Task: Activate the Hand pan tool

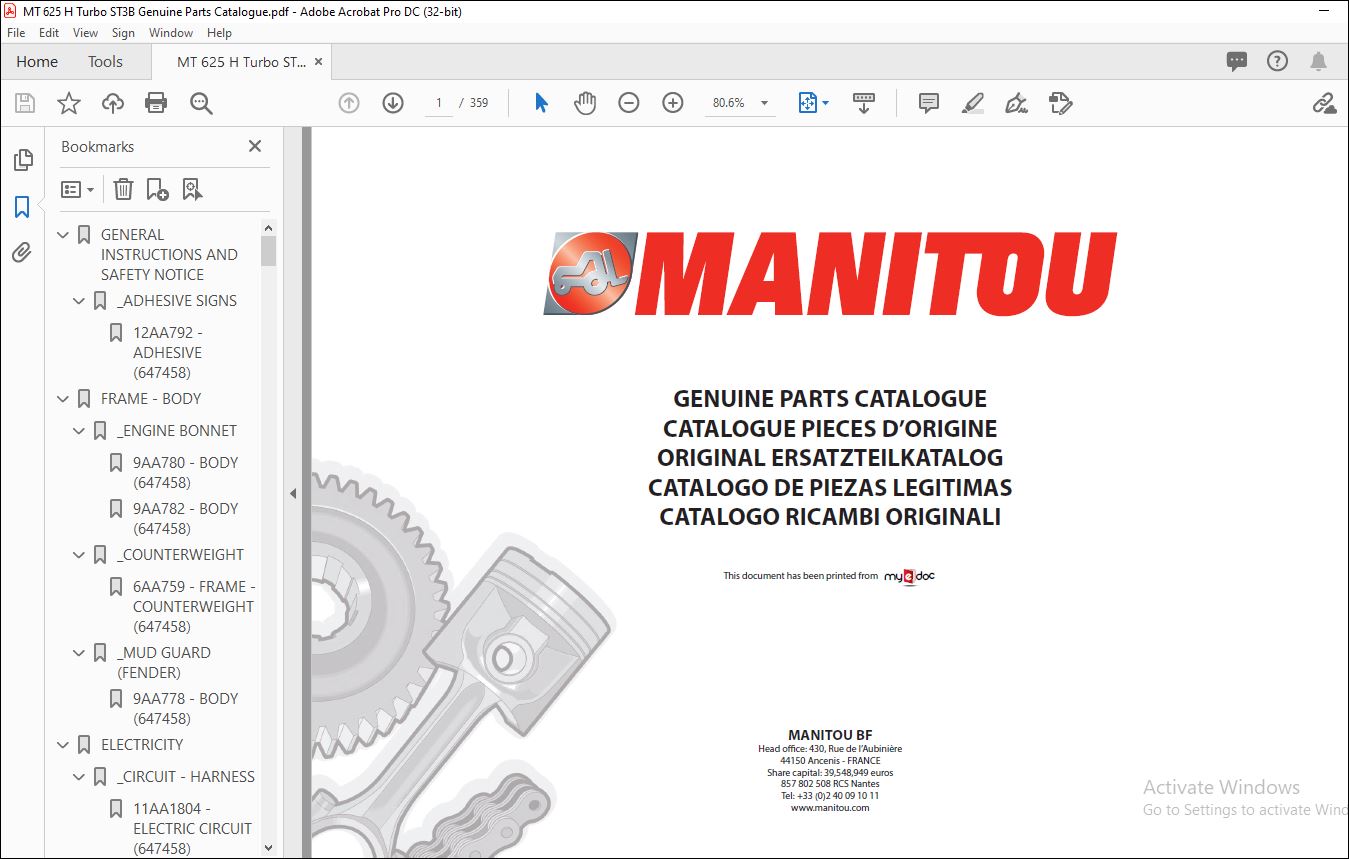Action: (585, 103)
